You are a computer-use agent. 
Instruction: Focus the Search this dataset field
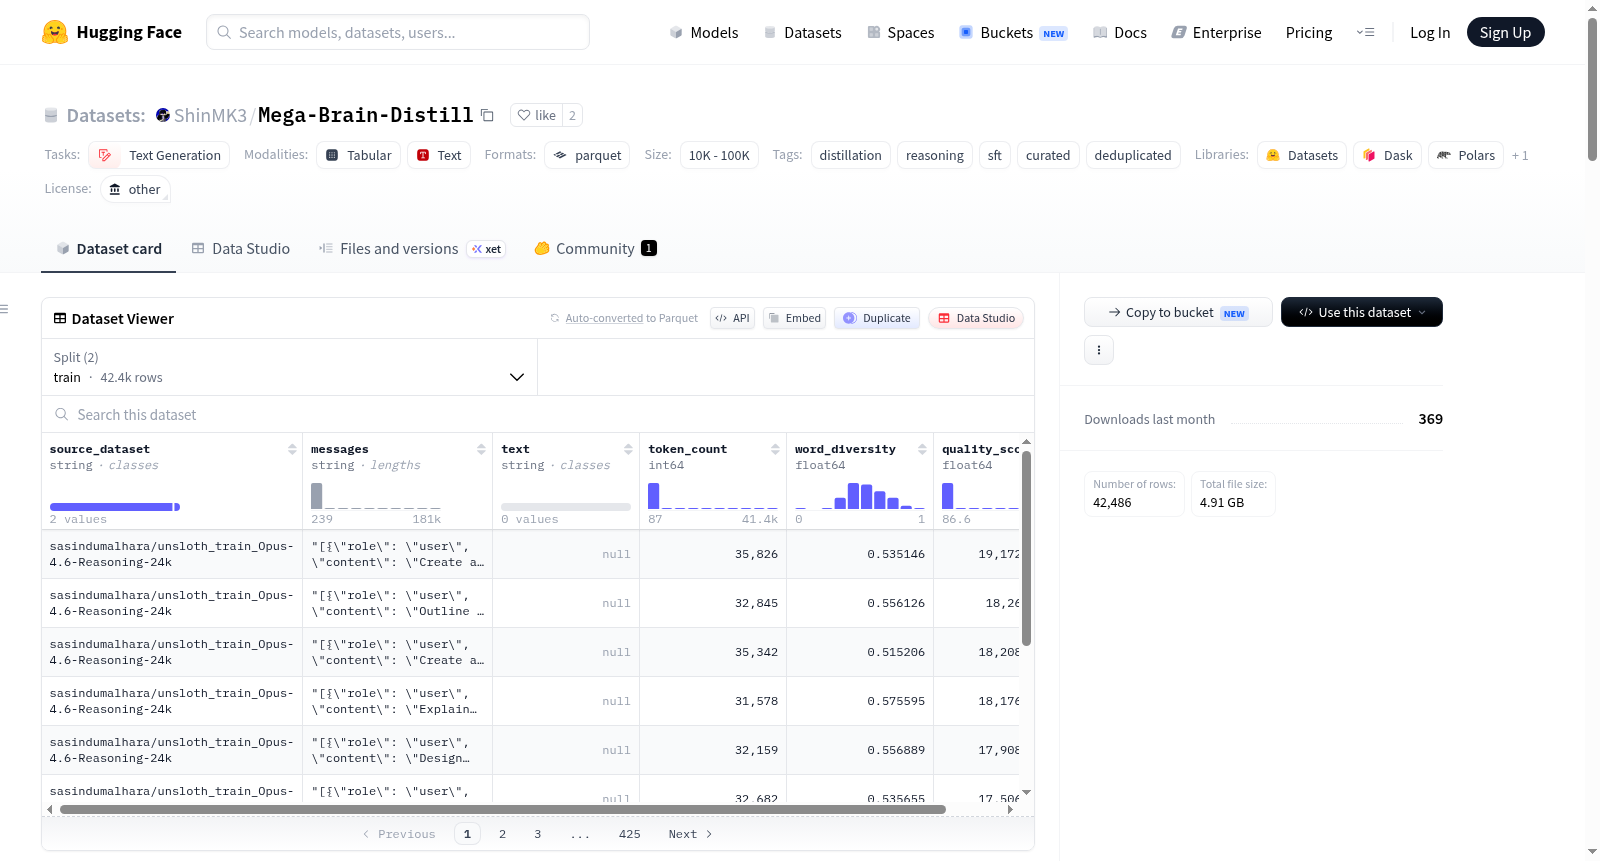coord(538,414)
